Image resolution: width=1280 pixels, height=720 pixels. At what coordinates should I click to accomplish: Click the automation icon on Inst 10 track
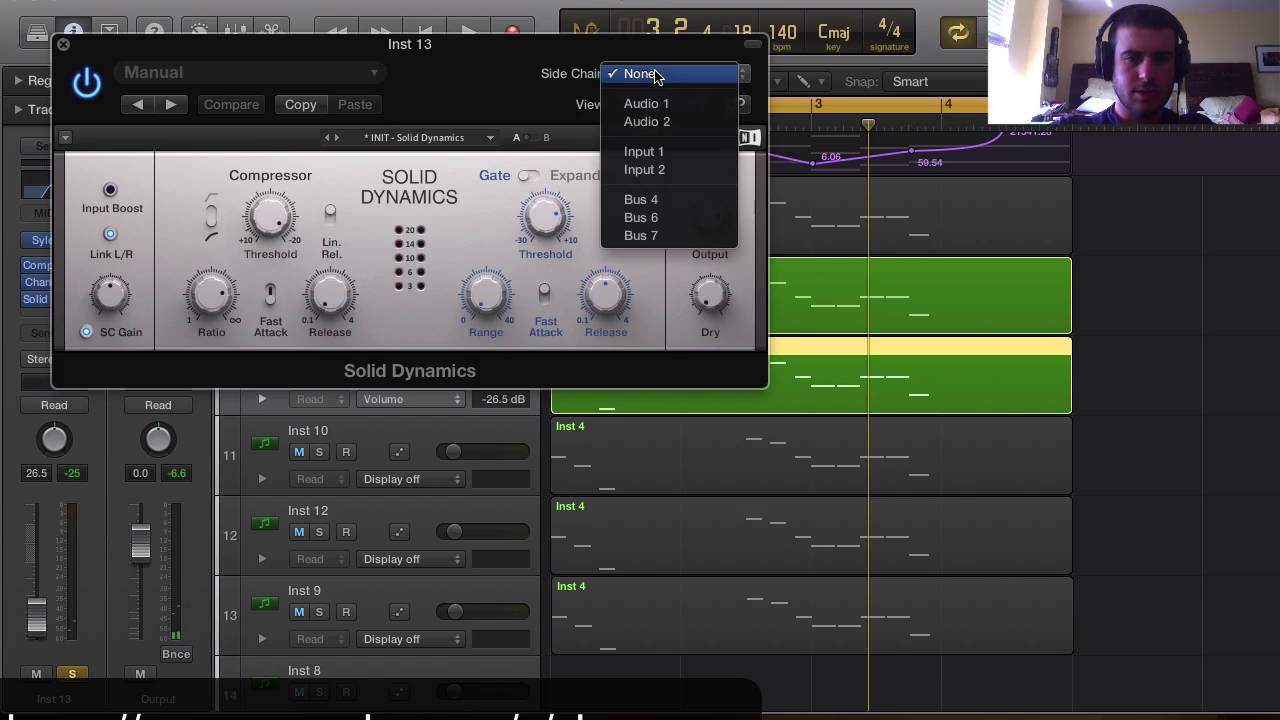[398, 452]
